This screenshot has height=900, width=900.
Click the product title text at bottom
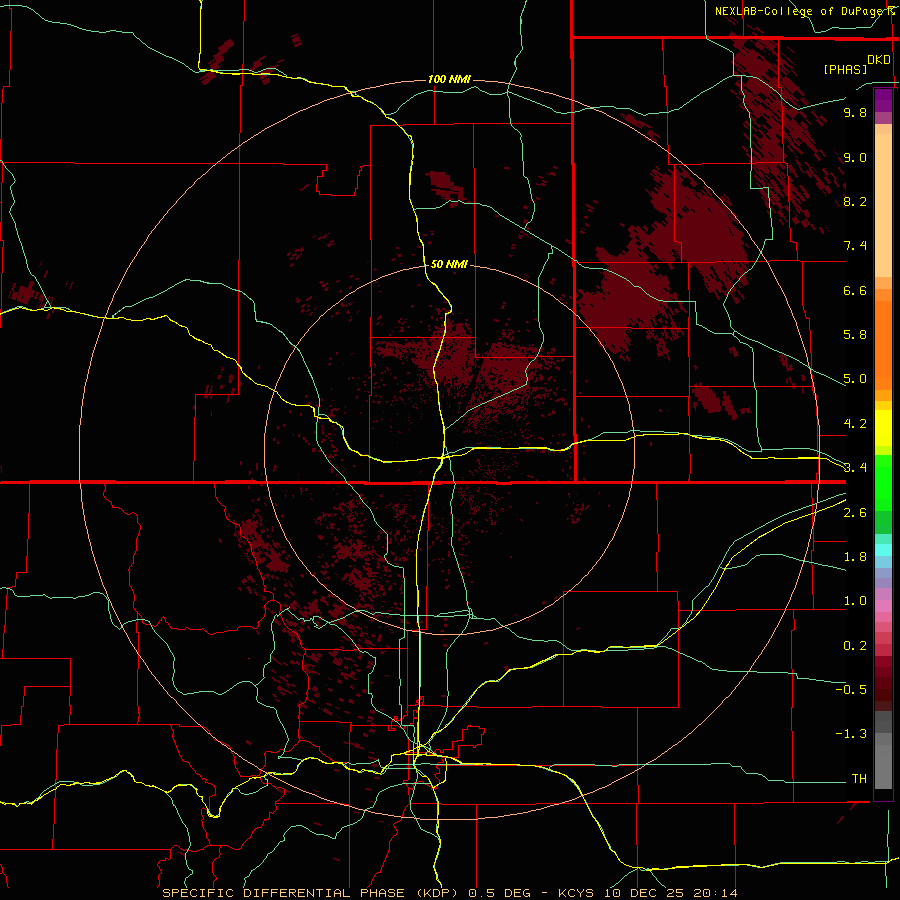449,893
